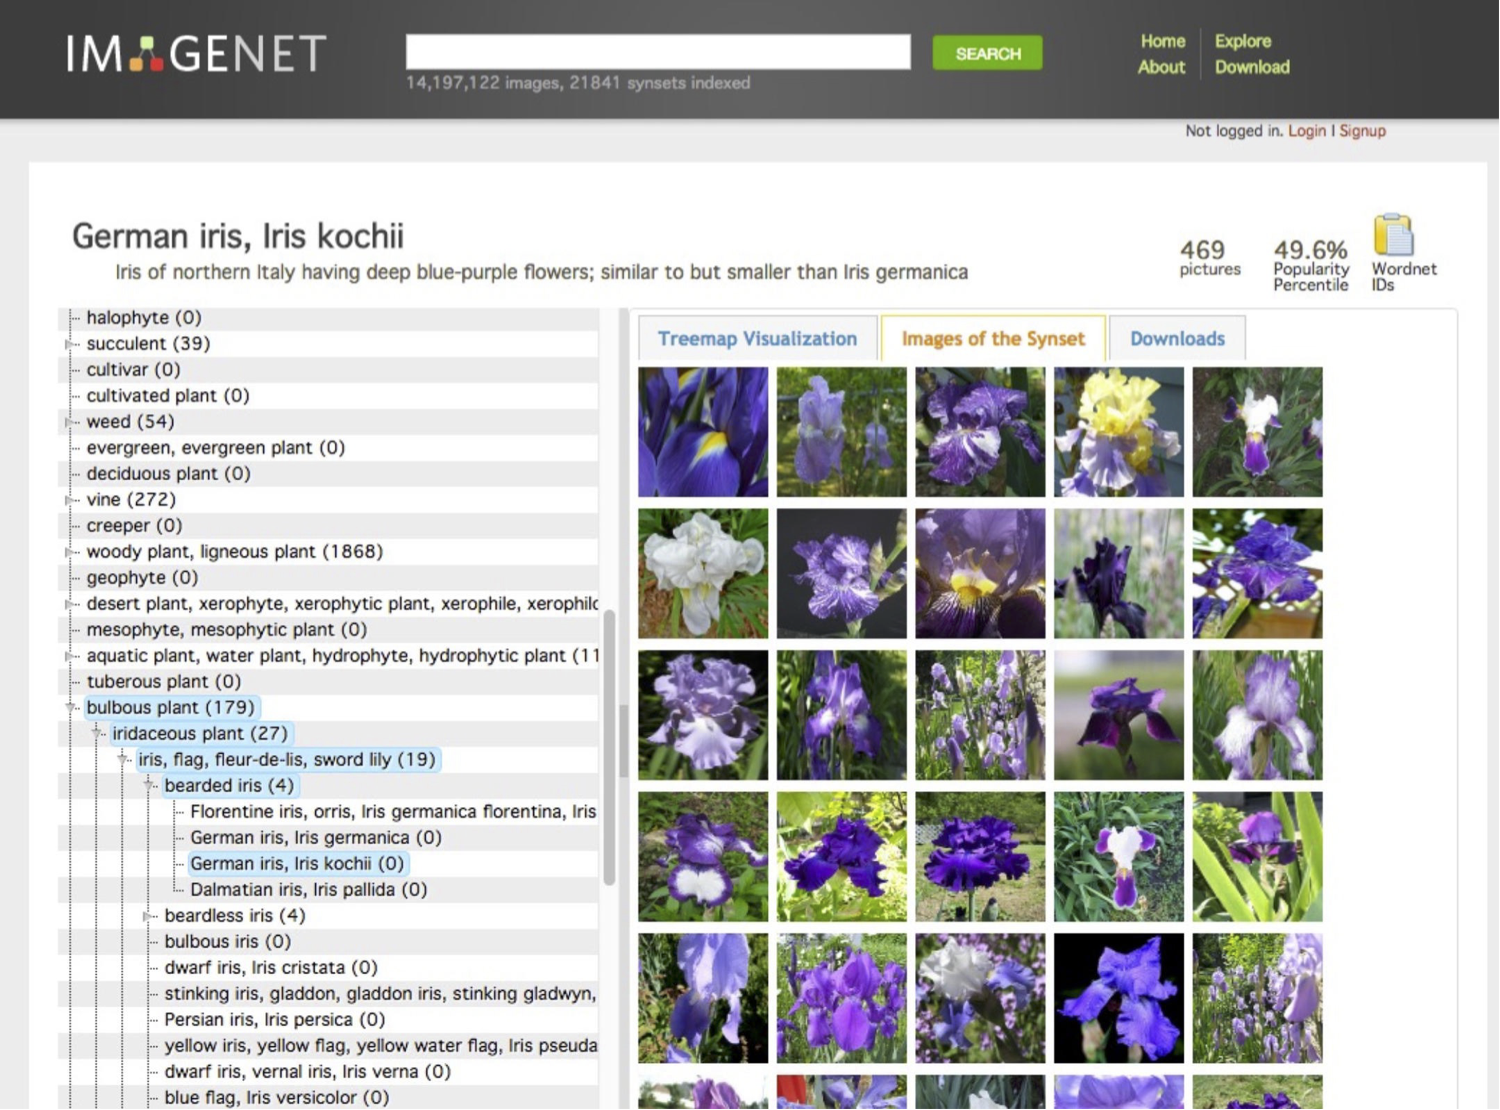The height and width of the screenshot is (1110, 1500).
Task: Expand the weed (54) node
Action: [x=71, y=422]
